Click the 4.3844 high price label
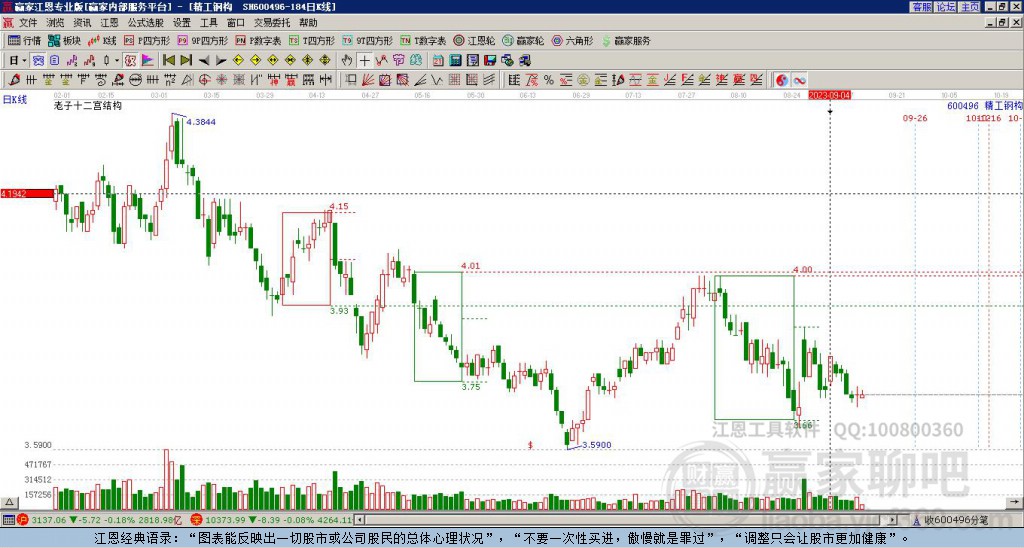 (201, 122)
